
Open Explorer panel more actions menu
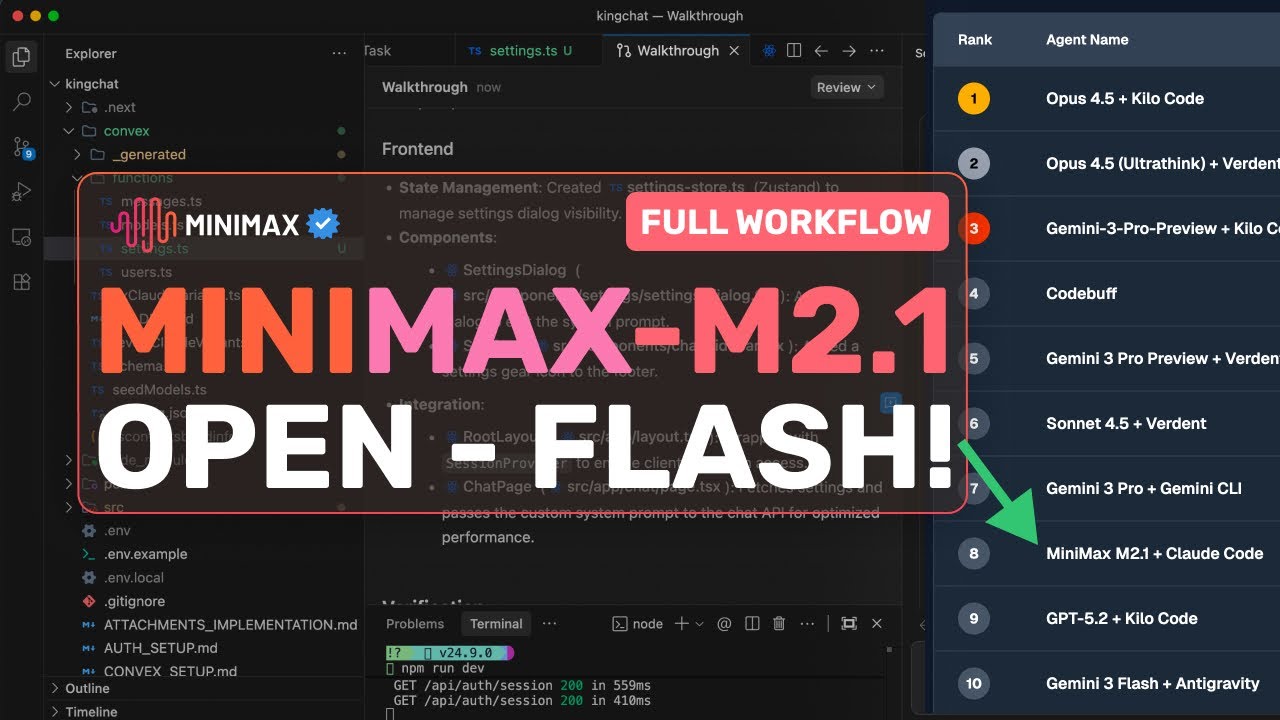pyautogui.click(x=340, y=53)
